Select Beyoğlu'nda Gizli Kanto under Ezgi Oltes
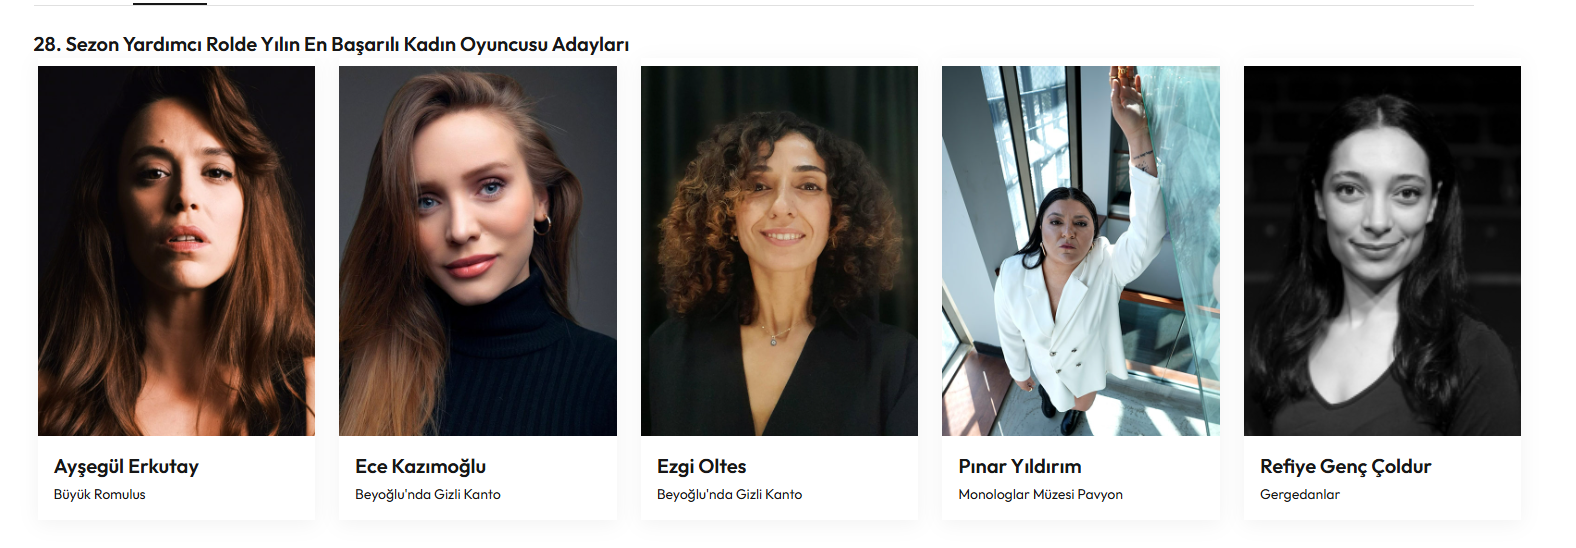This screenshot has height=548, width=1576. 729,494
